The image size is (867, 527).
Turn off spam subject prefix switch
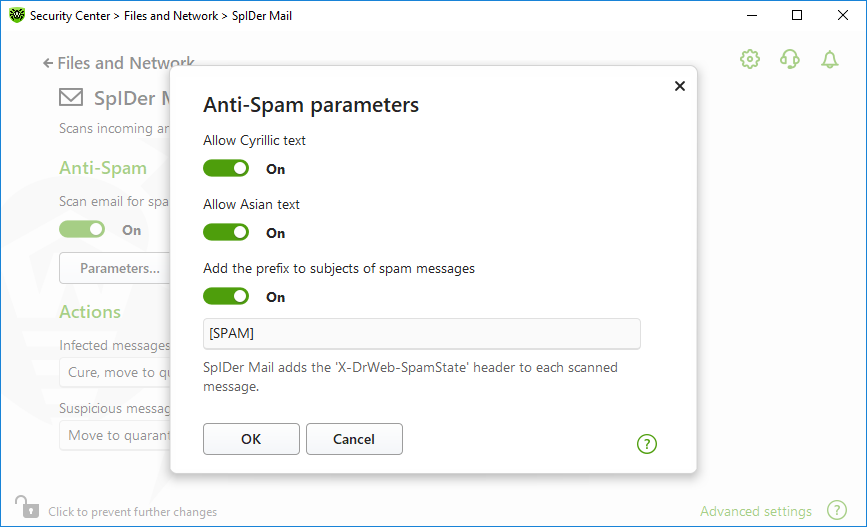click(226, 296)
